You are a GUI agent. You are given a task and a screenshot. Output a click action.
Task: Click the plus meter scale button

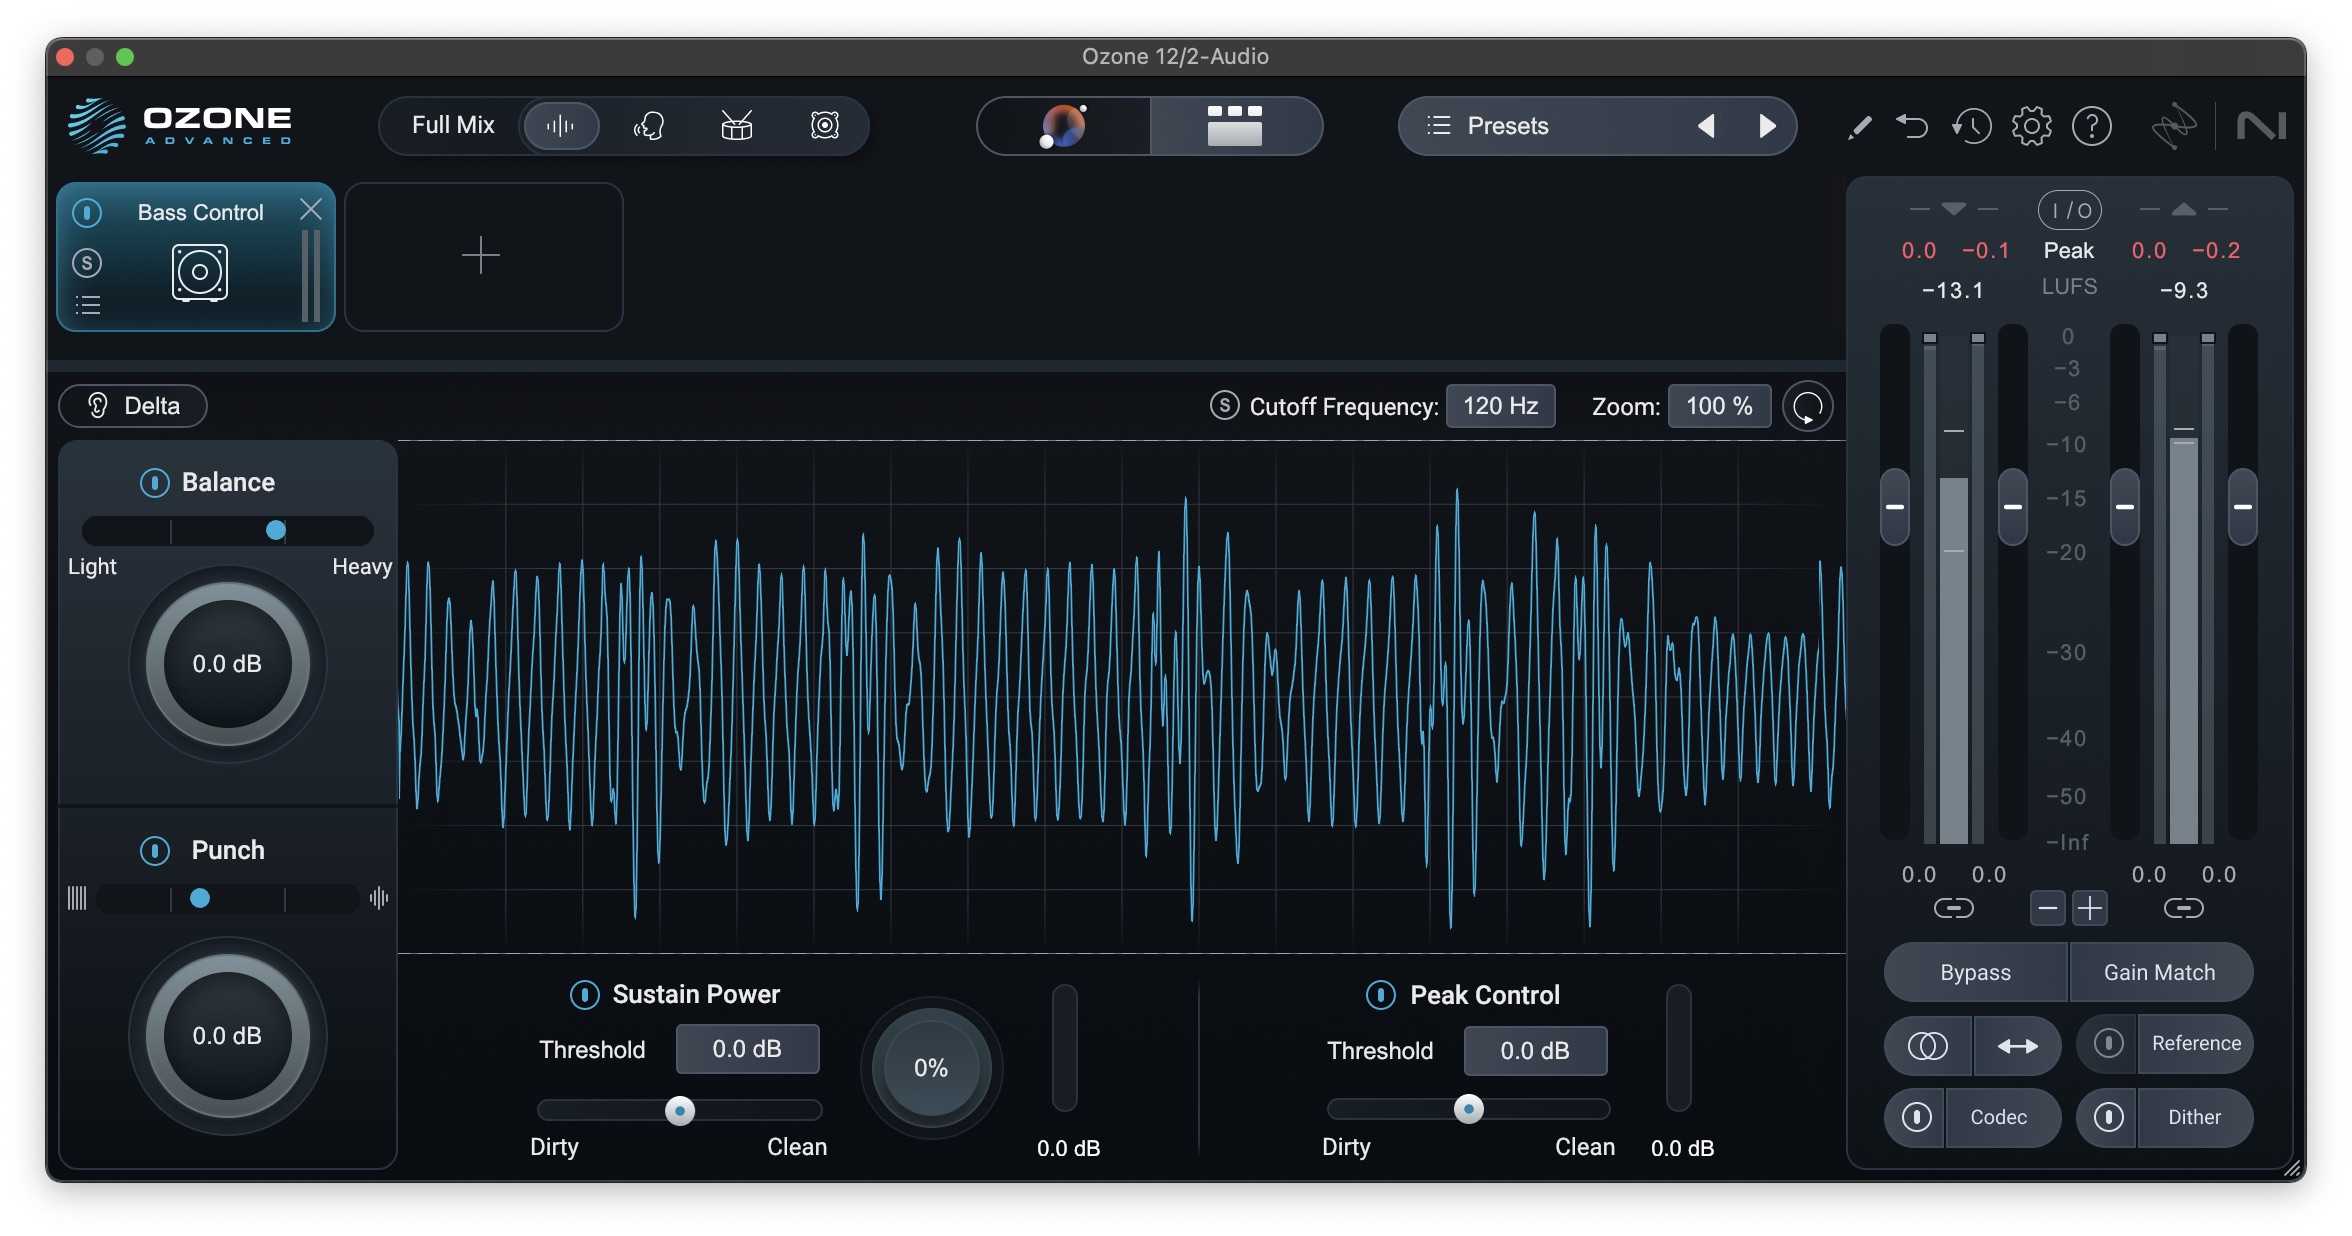tap(2089, 908)
